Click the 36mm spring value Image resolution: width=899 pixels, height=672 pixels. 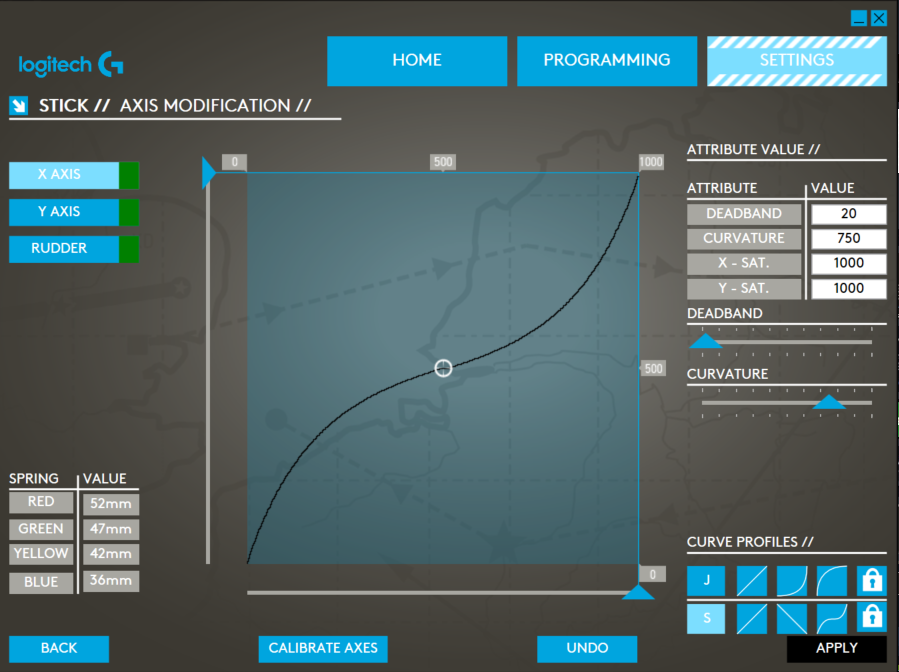point(111,581)
